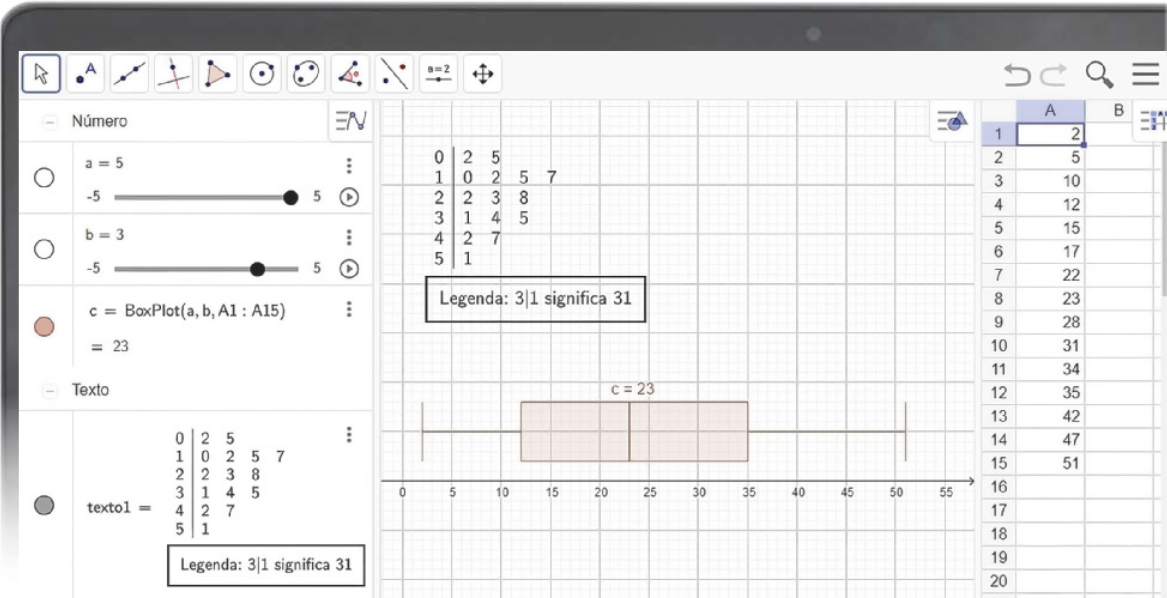Select cell with value 17
Screen dimensions: 1167x598
[x=1050, y=252]
